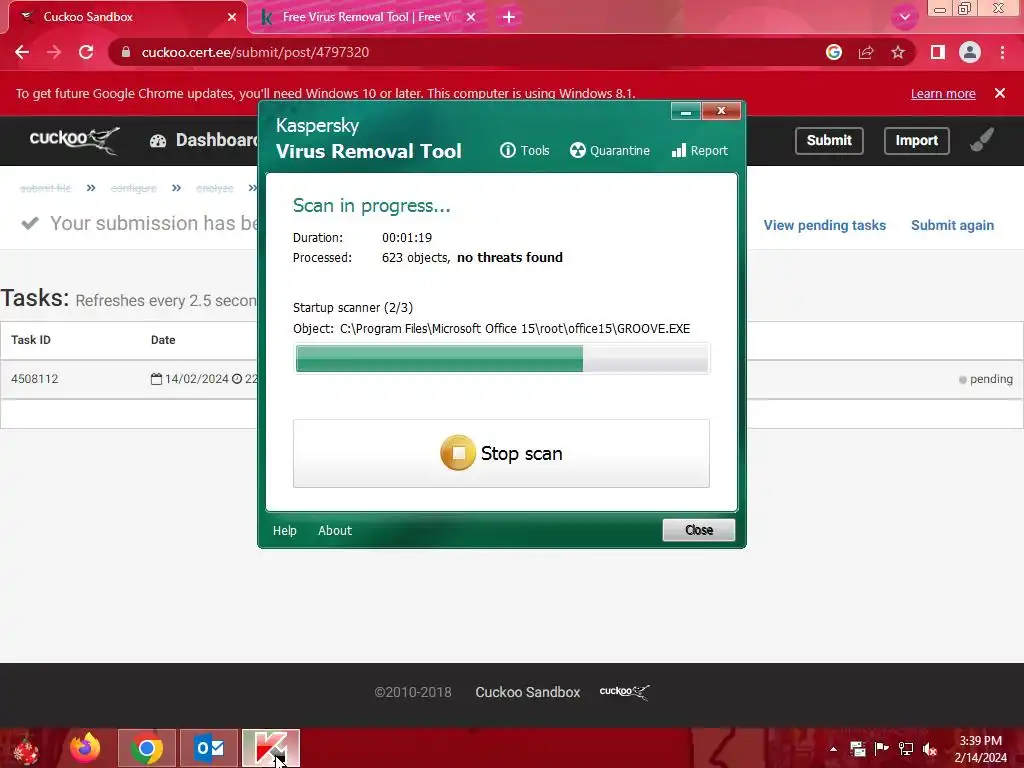Maximize Chrome window button
This screenshot has width=1024, height=768.
965,8
